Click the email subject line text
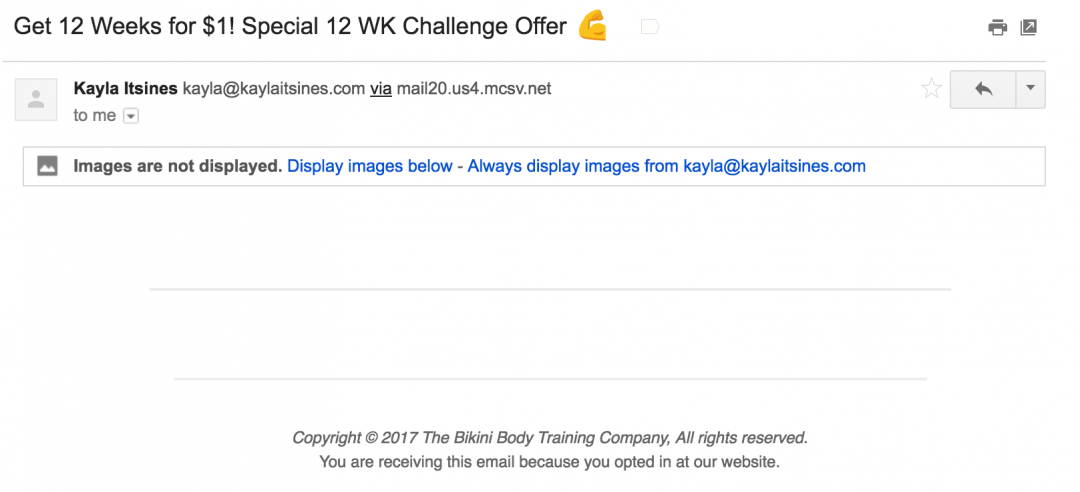This screenshot has width=1080, height=492. [290, 27]
